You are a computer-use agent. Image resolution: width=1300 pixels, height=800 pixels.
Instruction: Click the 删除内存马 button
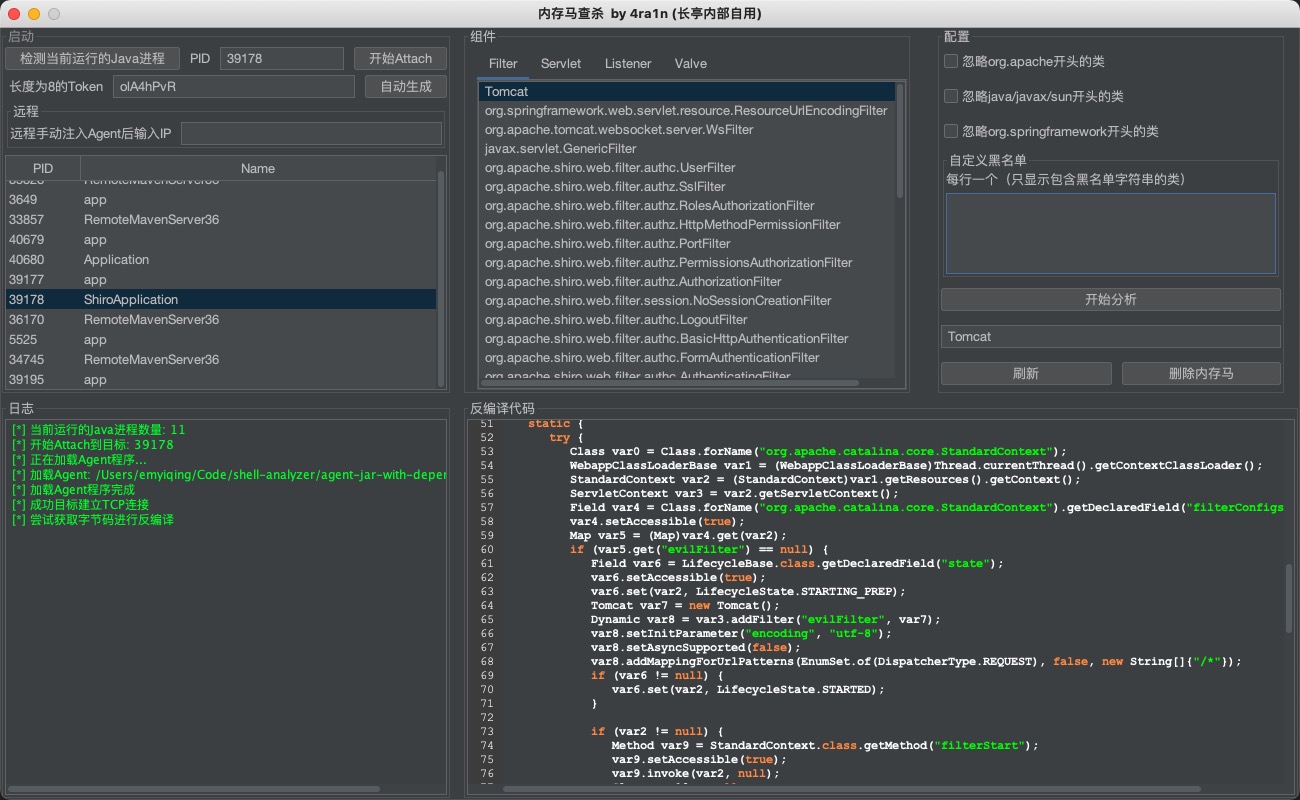click(x=1201, y=373)
